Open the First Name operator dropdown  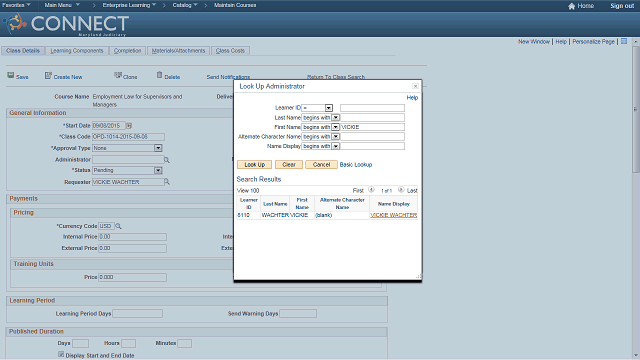point(336,127)
